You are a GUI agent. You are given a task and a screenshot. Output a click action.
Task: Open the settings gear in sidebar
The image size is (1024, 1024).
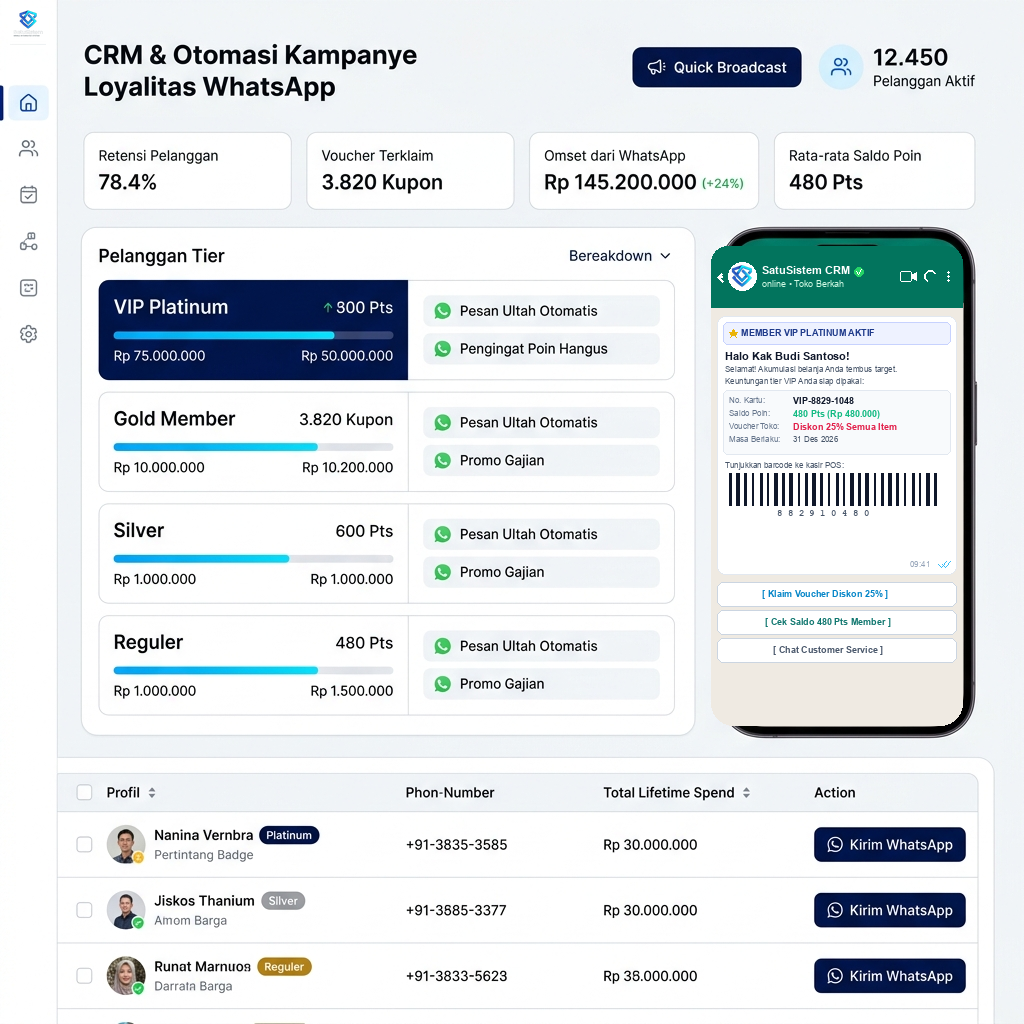point(28,334)
